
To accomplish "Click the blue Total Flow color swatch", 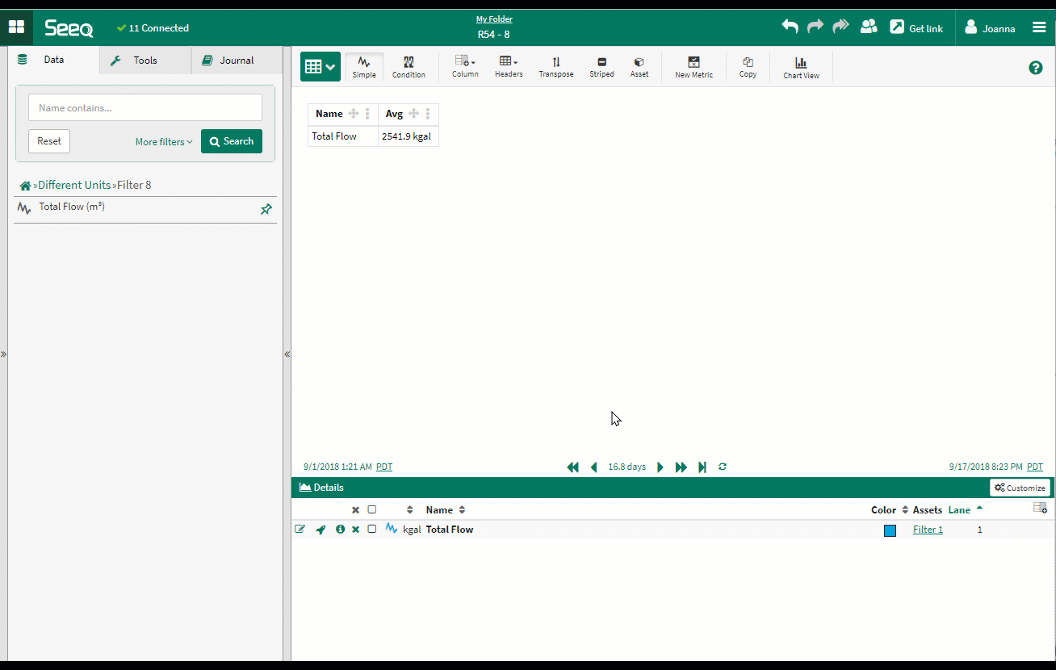I will pos(890,531).
